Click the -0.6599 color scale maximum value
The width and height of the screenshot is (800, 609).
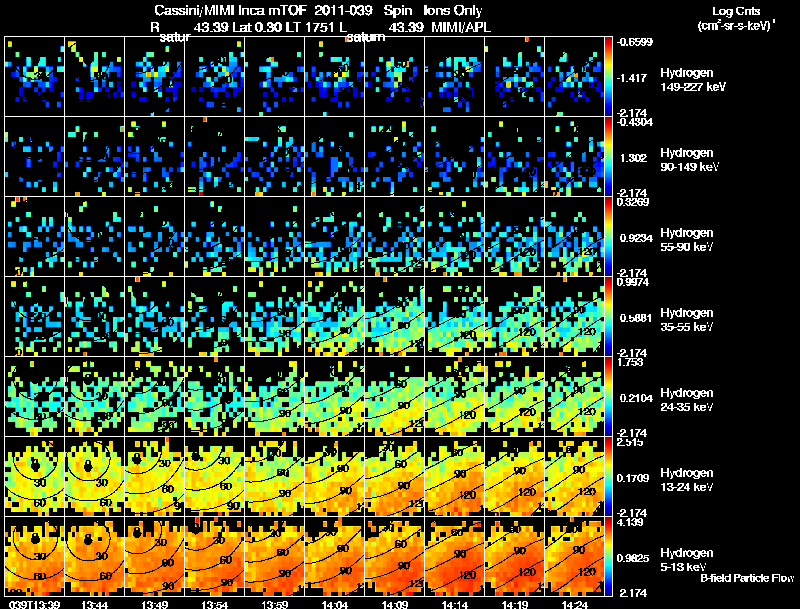point(635,42)
